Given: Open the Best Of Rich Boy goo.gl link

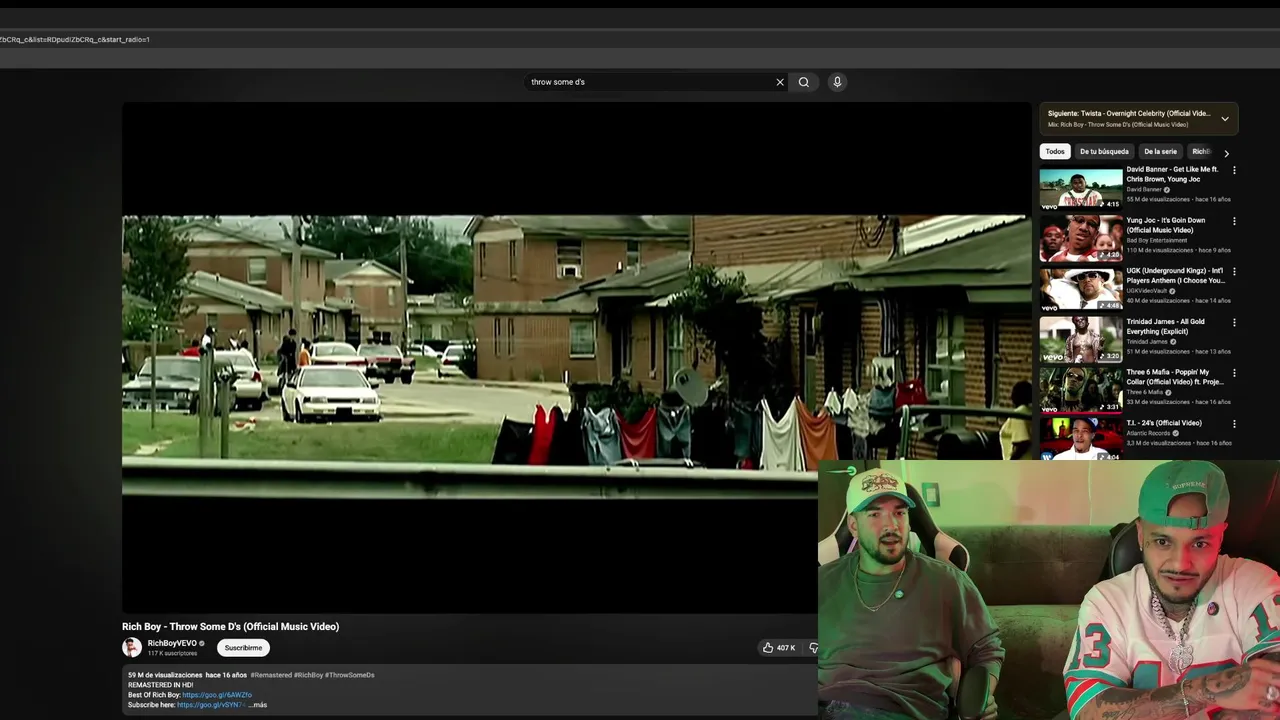Looking at the screenshot, I should 217,695.
